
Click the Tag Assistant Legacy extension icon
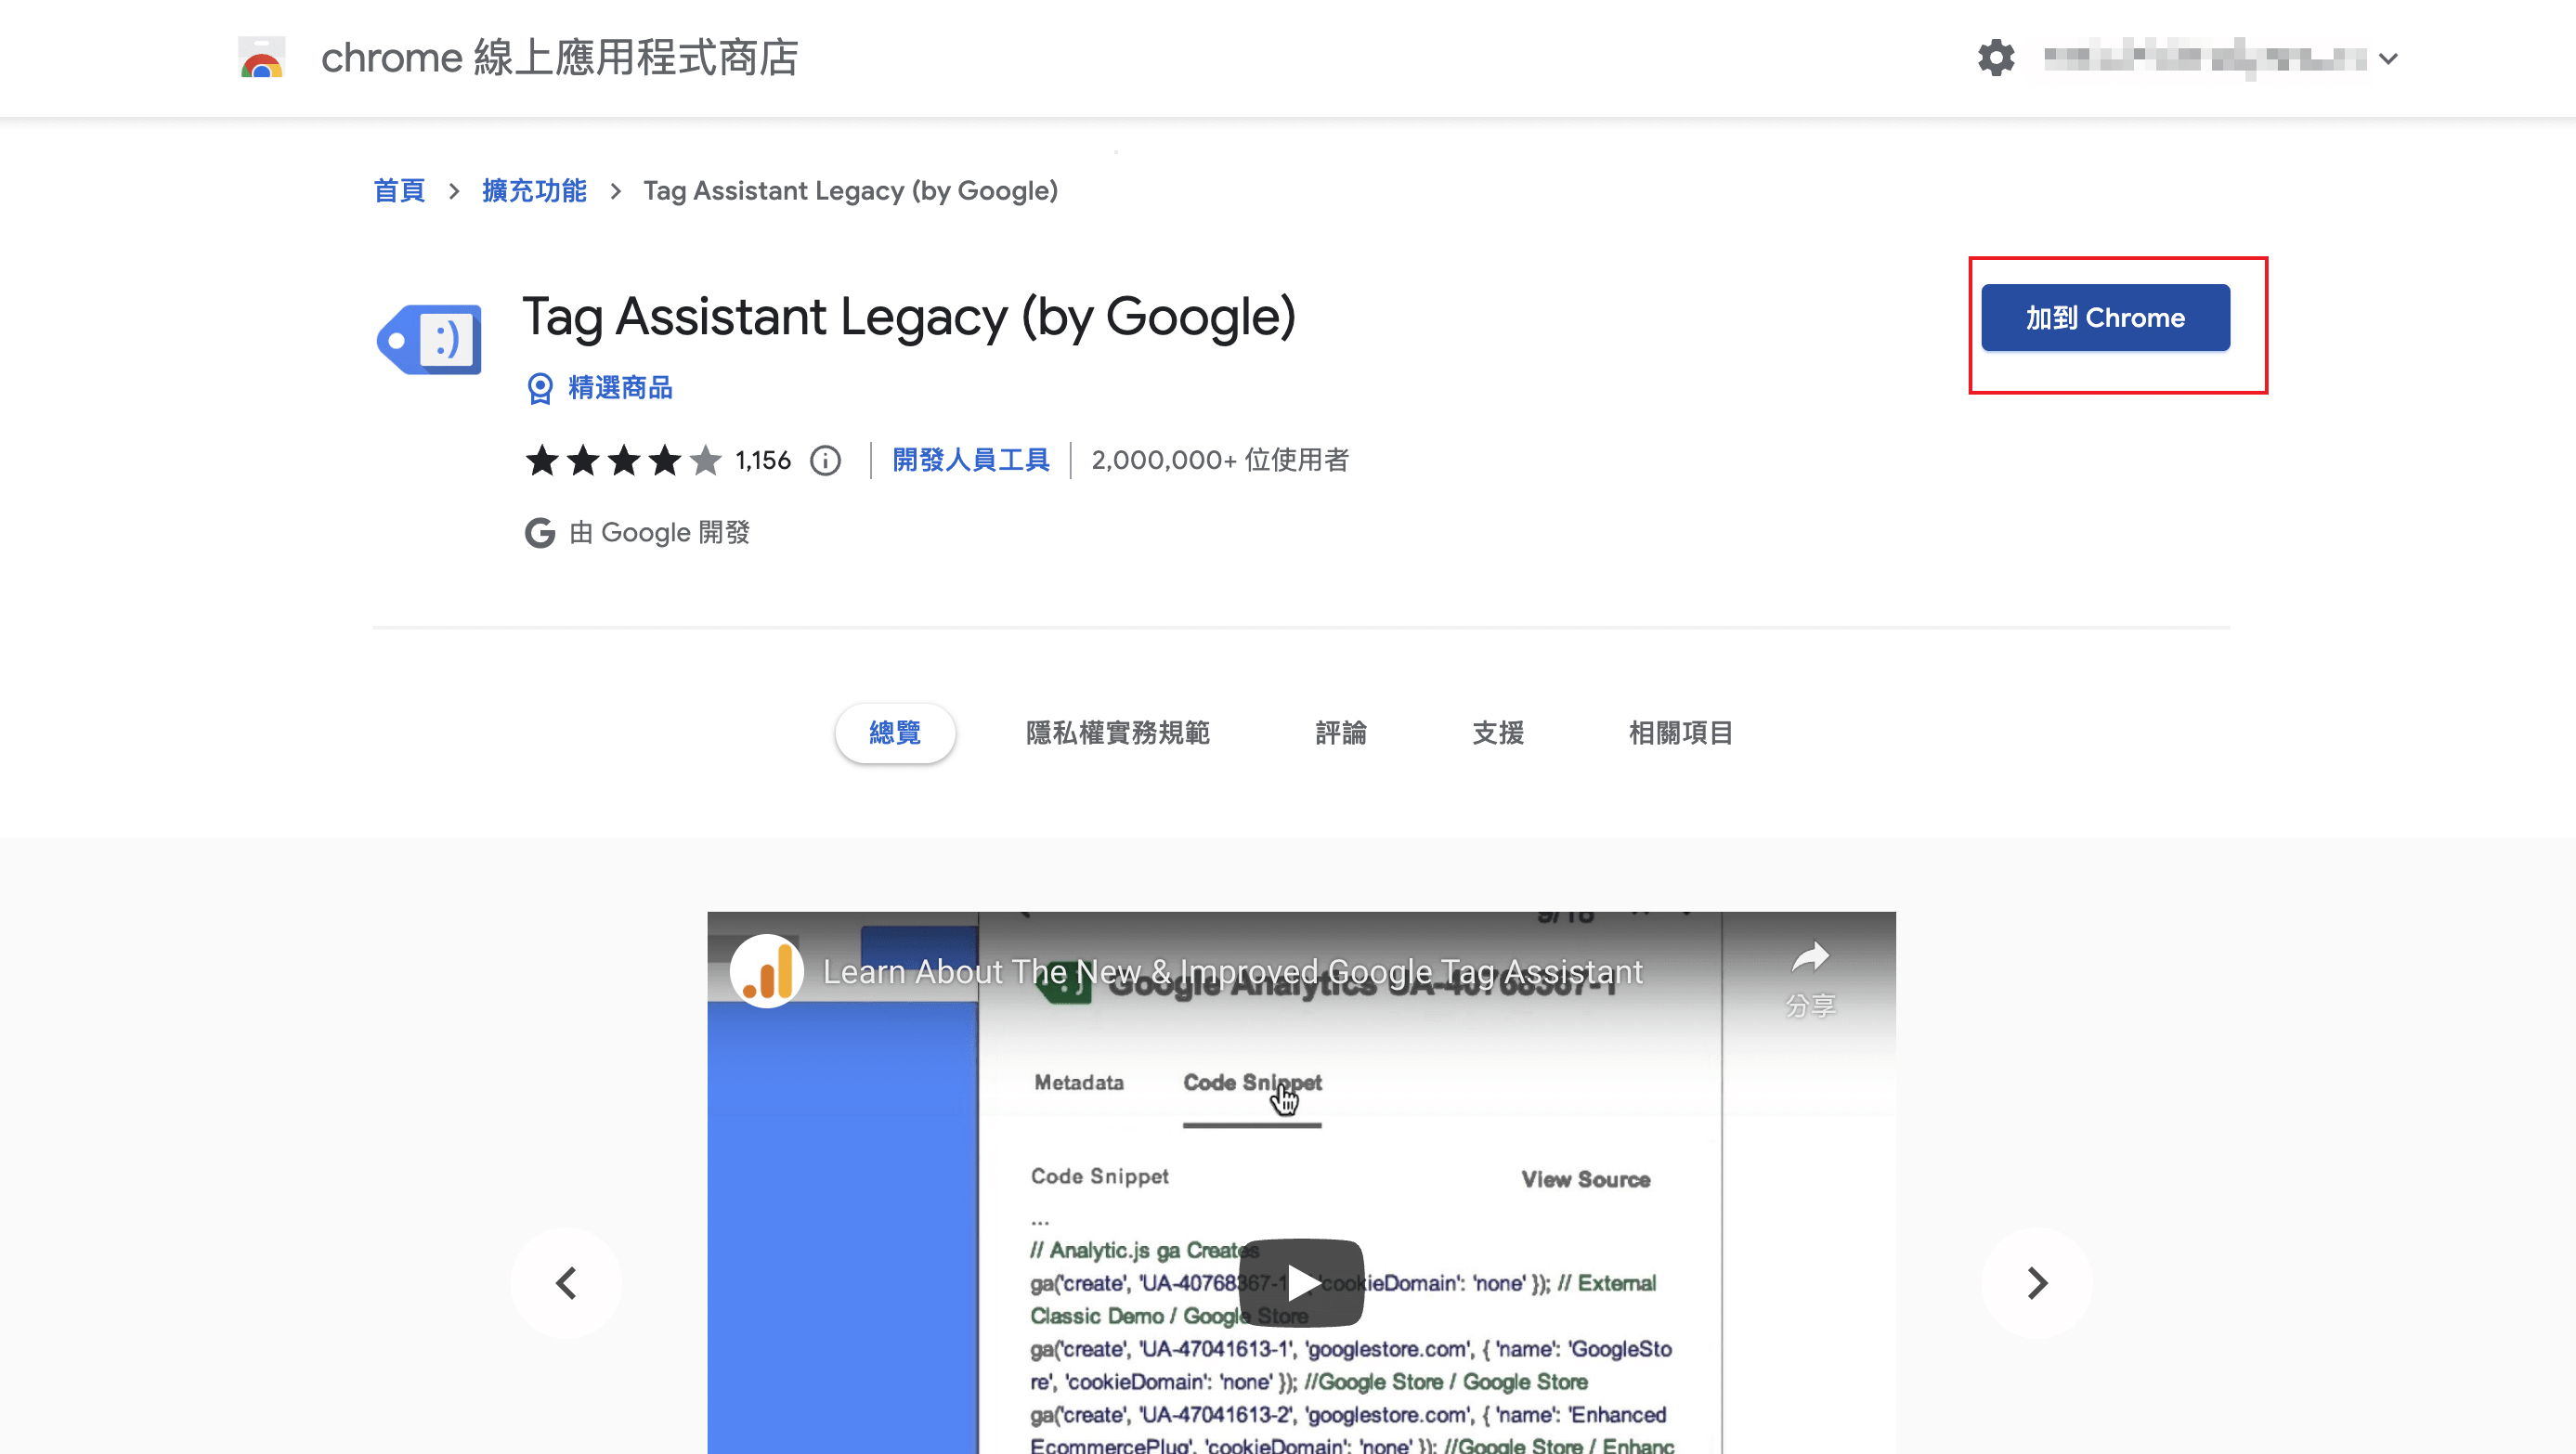tap(428, 340)
